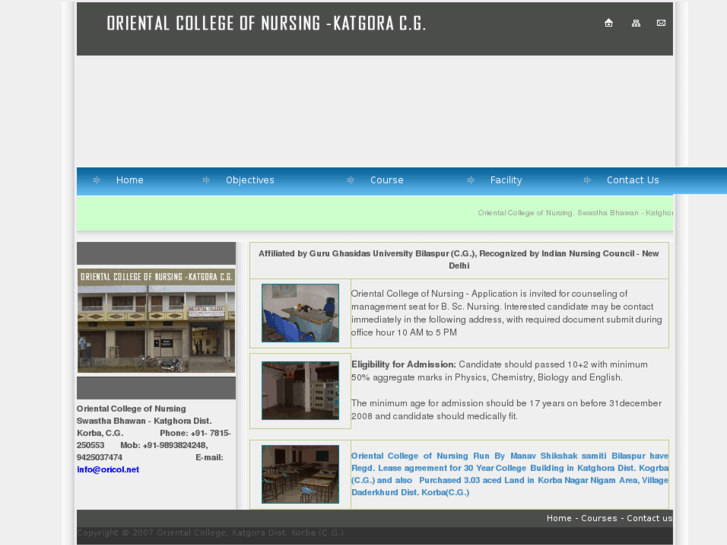Click the 'Eligibility for Admission:' text
This screenshot has width=727, height=545.
pos(403,365)
